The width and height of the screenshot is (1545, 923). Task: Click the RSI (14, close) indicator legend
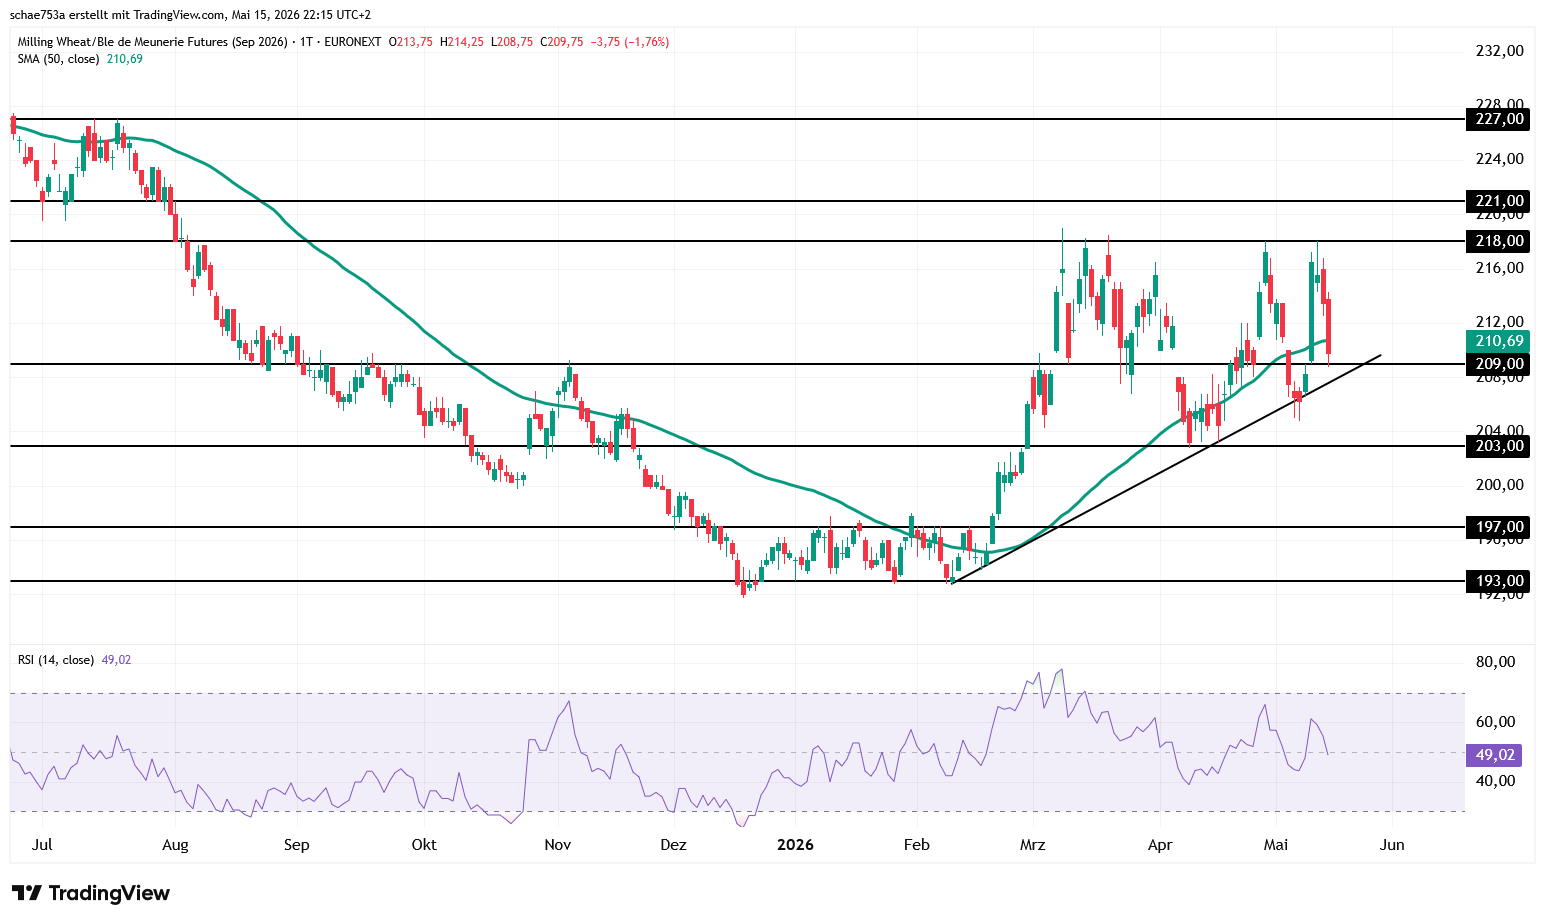pyautogui.click(x=56, y=660)
